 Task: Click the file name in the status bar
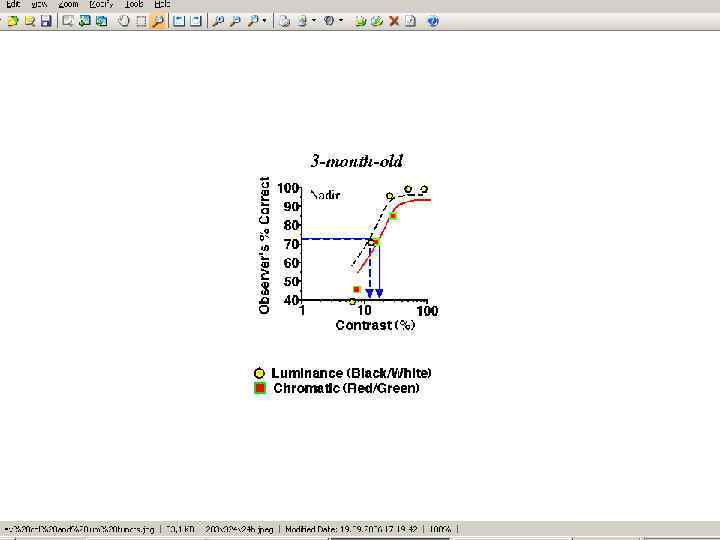click(x=79, y=529)
